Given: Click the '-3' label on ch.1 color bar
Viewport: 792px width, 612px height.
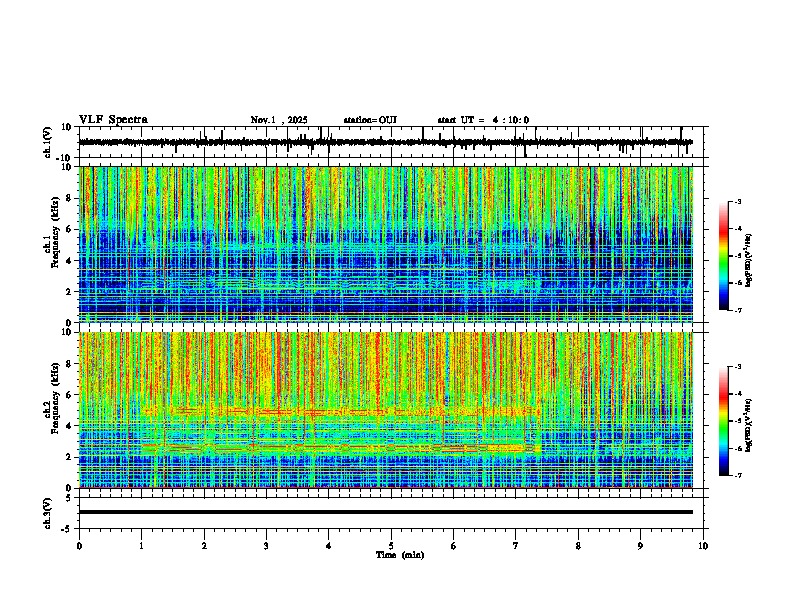Looking at the screenshot, I should (737, 202).
